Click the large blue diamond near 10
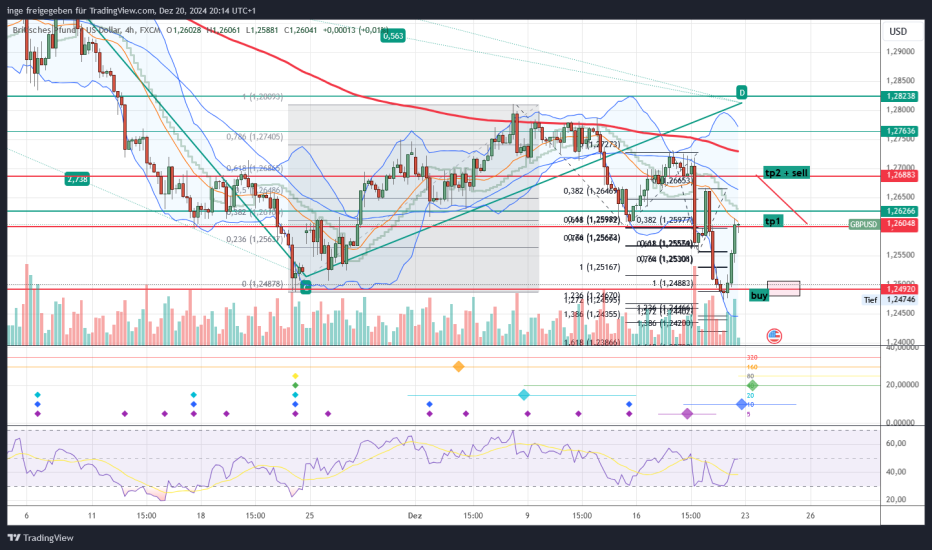This screenshot has height=550, width=932. coord(741,404)
